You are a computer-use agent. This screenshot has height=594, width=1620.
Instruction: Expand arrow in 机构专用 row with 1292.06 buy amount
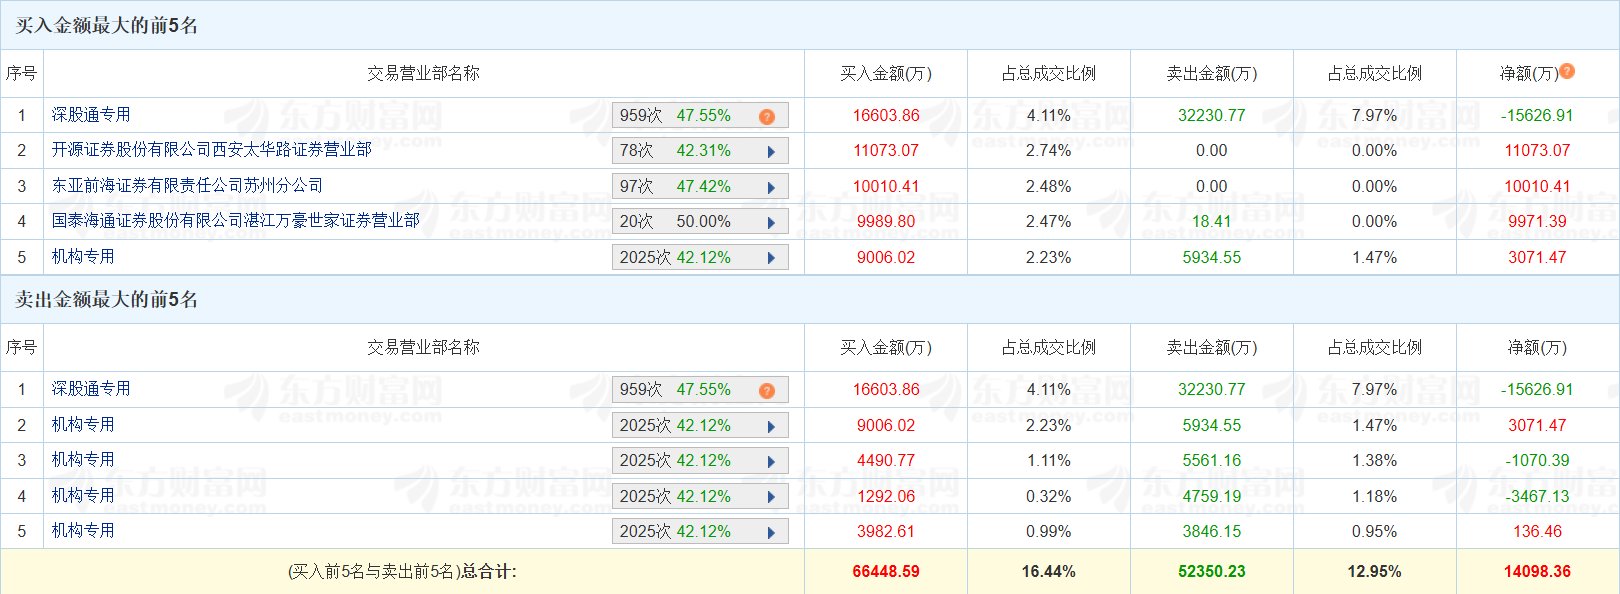(x=771, y=497)
